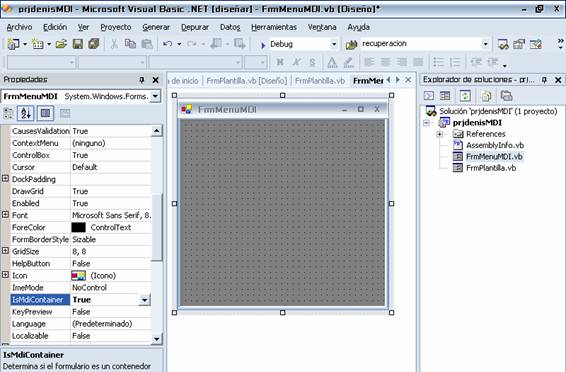Select AssemblyInfo.vb in solution explorer
Viewport: 566px width, 372px height.
(x=495, y=145)
